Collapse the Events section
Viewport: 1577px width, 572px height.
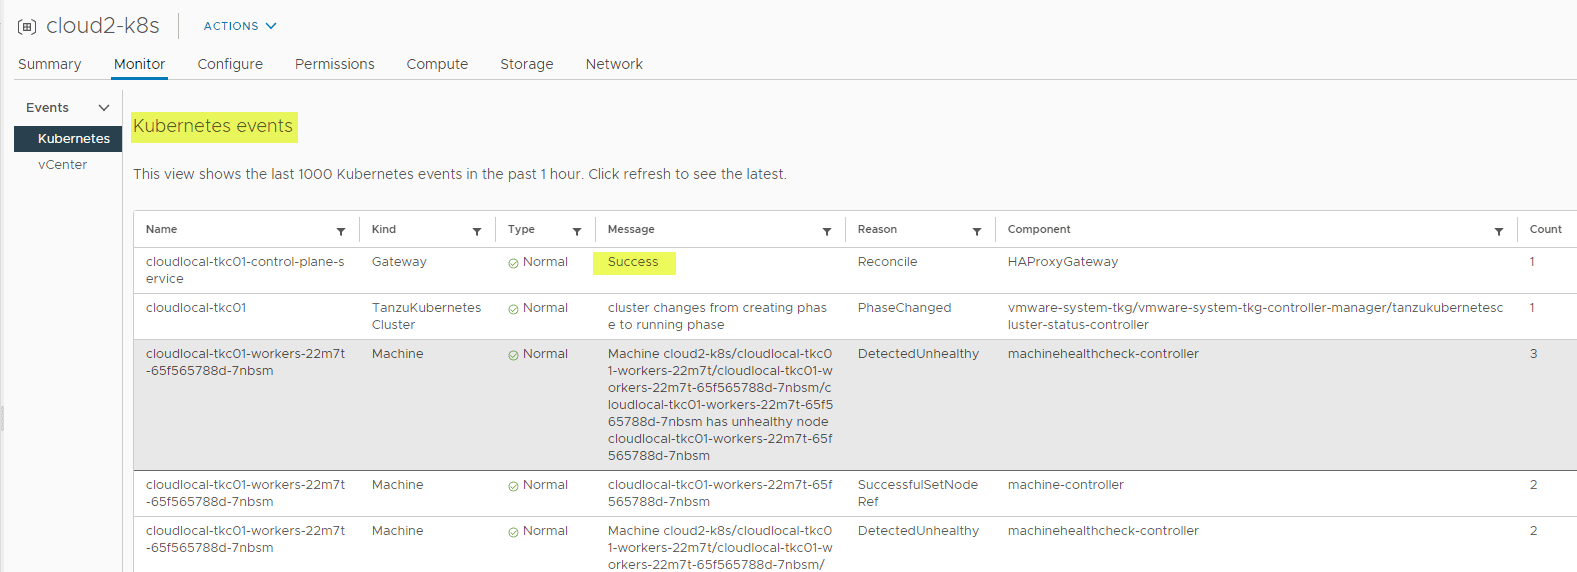pyautogui.click(x=103, y=108)
